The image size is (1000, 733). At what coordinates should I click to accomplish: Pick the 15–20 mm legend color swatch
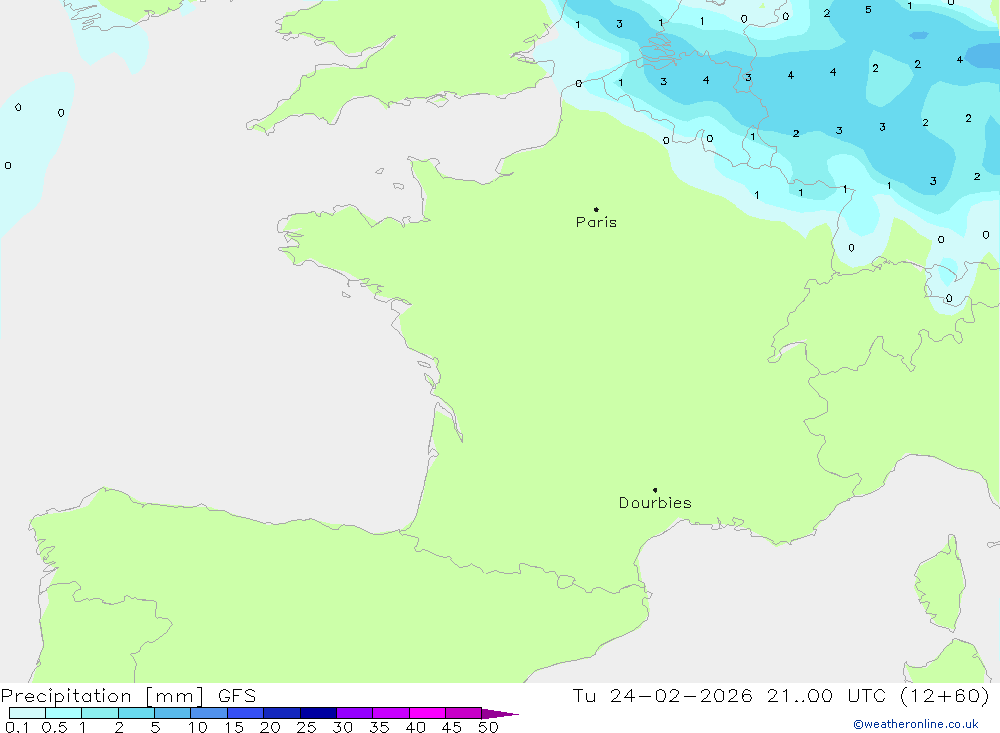click(x=246, y=713)
